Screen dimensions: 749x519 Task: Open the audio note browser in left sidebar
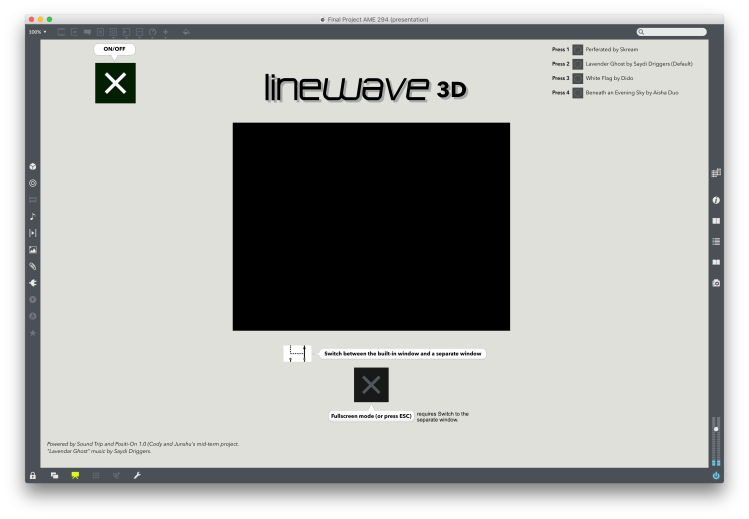point(32,216)
